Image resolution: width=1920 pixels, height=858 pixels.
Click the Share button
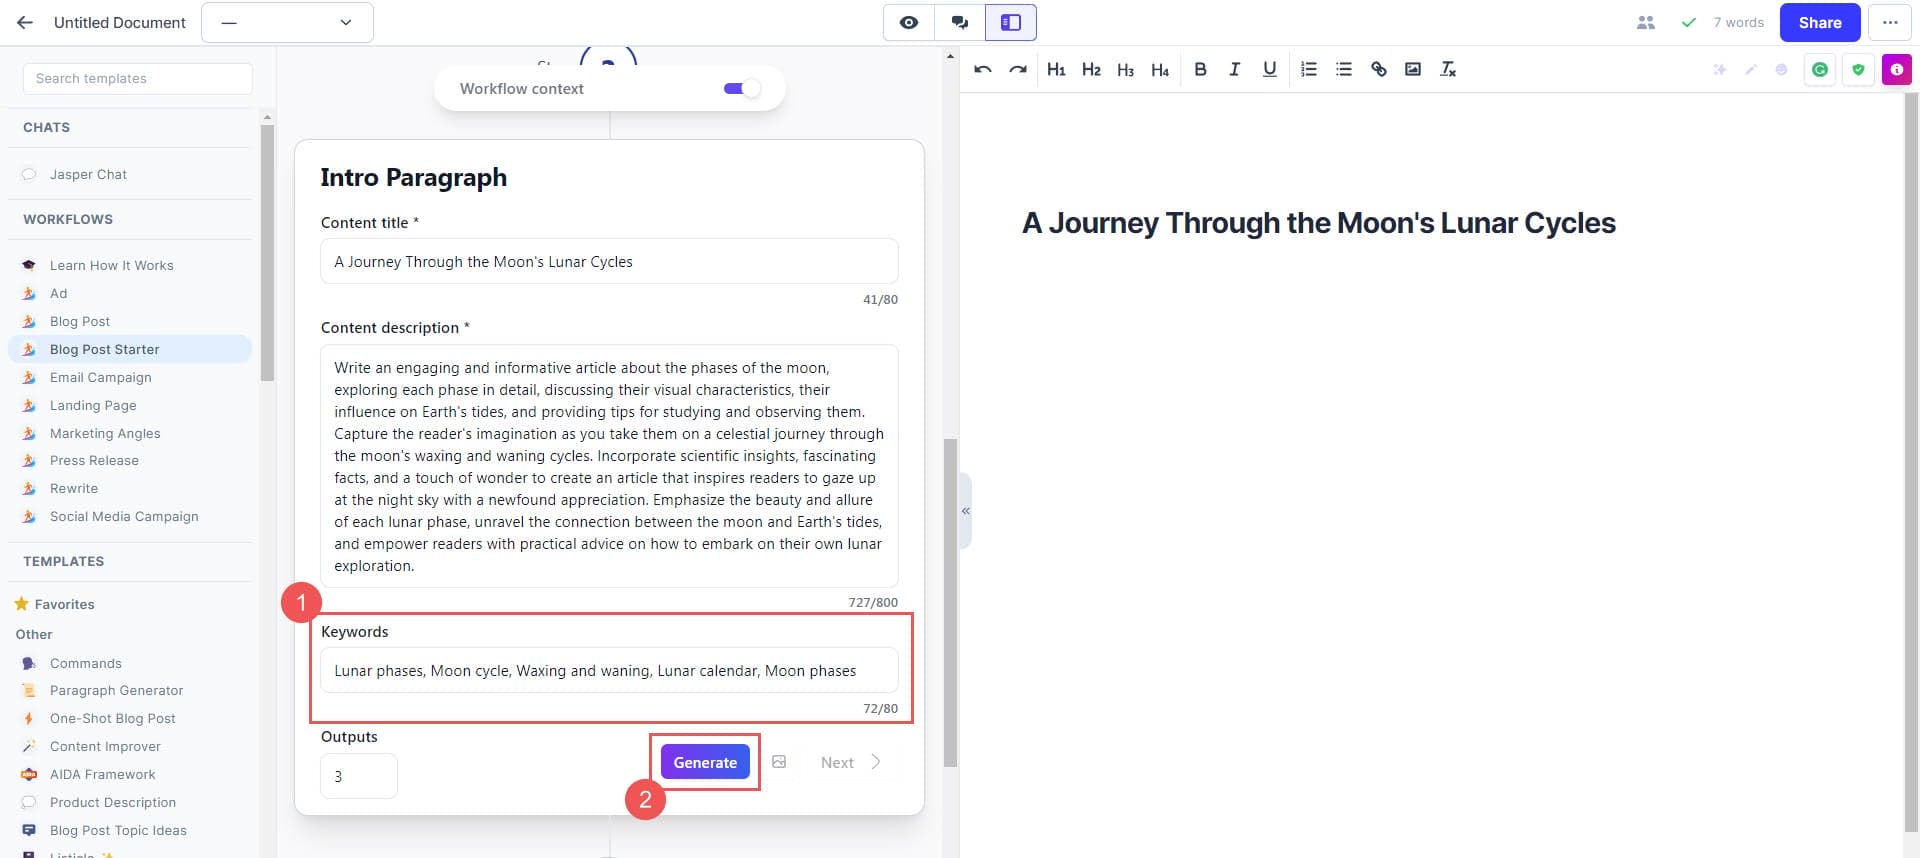pyautogui.click(x=1819, y=22)
